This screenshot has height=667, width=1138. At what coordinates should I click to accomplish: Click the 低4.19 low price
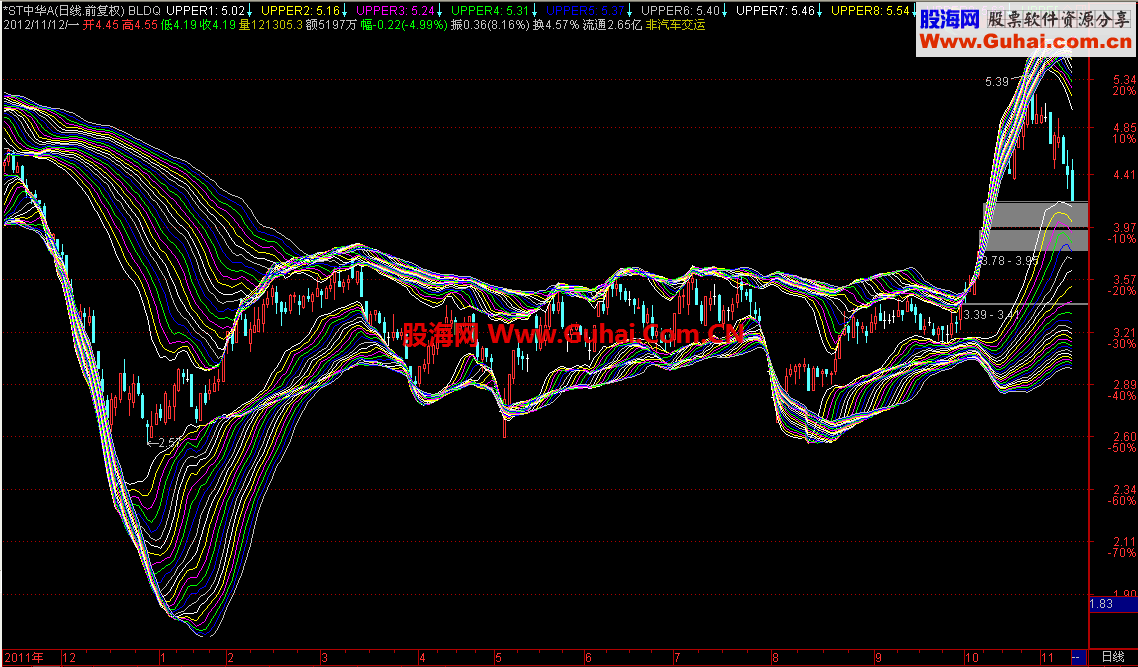(x=179, y=25)
